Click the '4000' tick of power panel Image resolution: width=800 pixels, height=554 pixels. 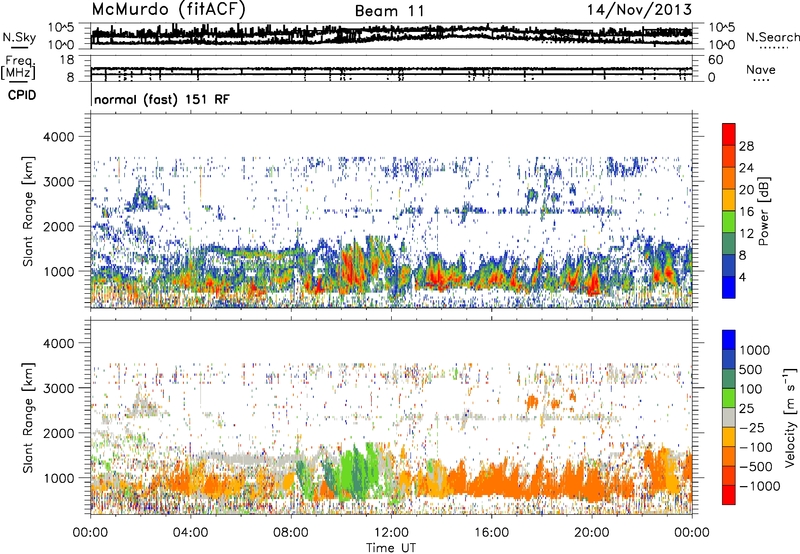[58, 137]
